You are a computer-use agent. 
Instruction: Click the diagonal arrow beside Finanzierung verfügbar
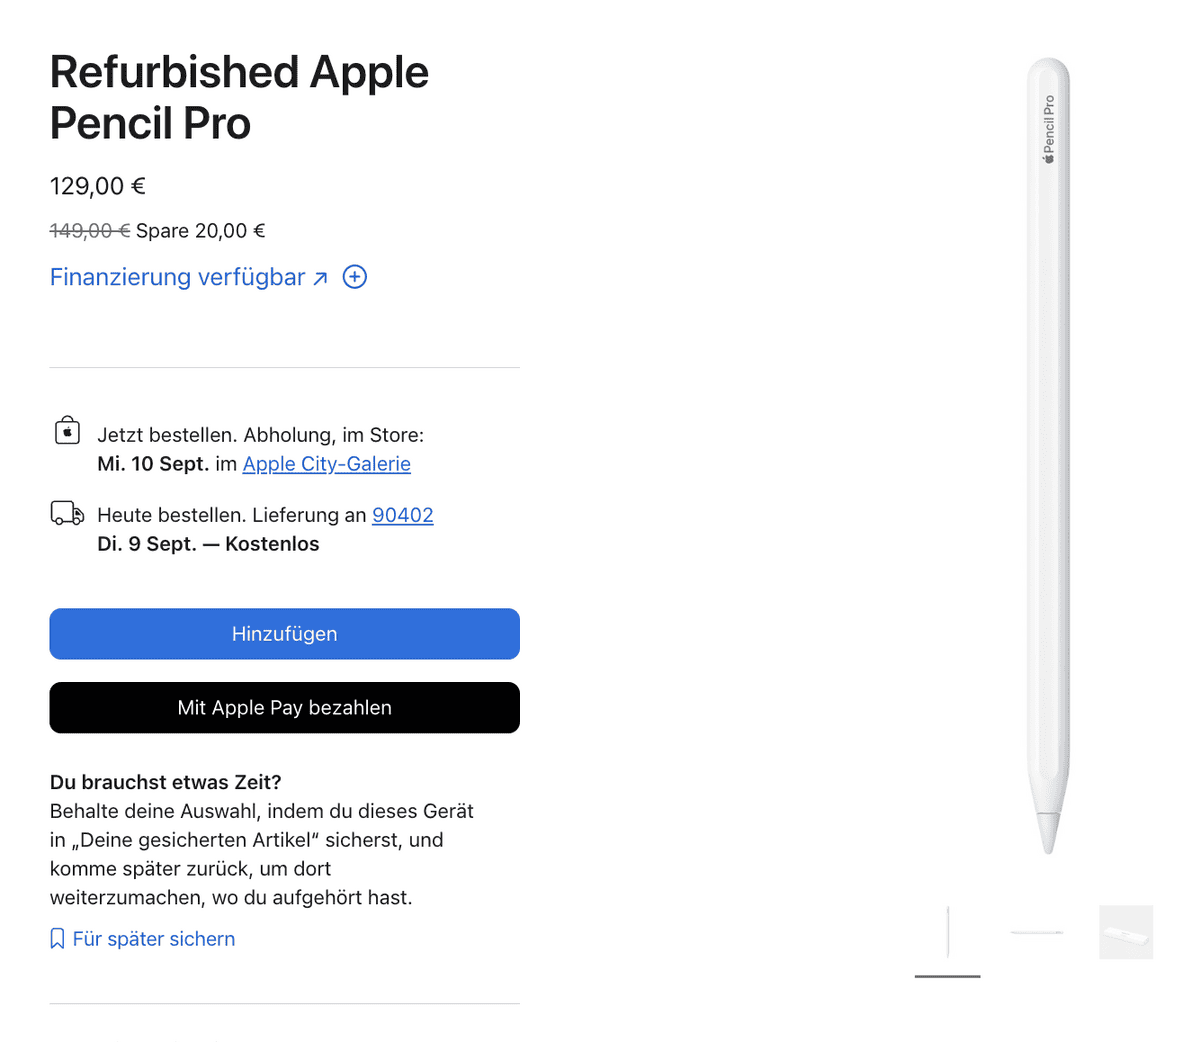click(320, 279)
